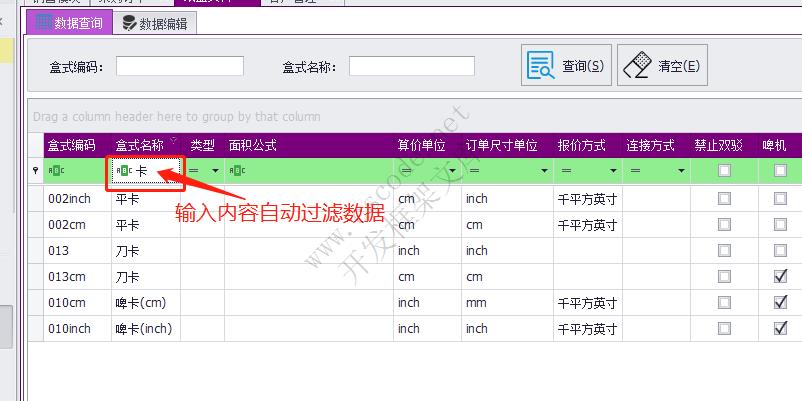
Task: Uncheck 啤机 checkbox for row 013cm
Action: 780,277
